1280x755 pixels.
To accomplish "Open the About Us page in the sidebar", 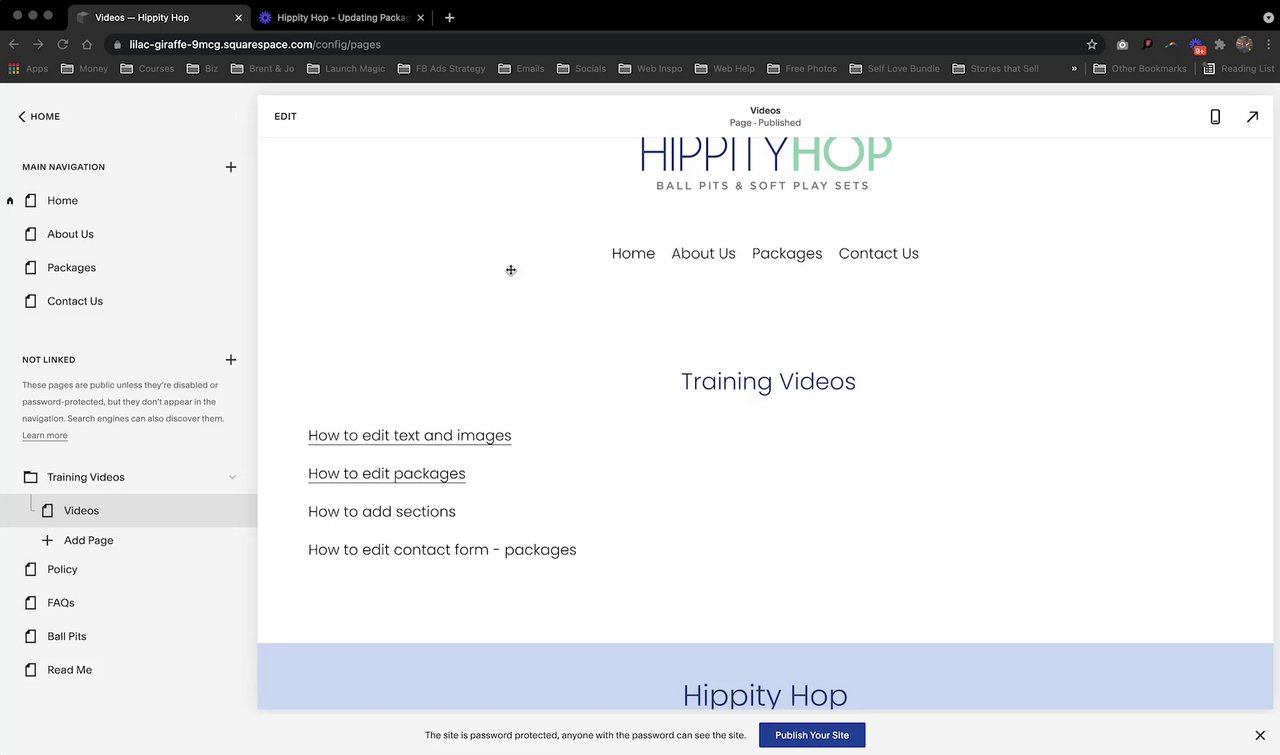I will pos(70,234).
